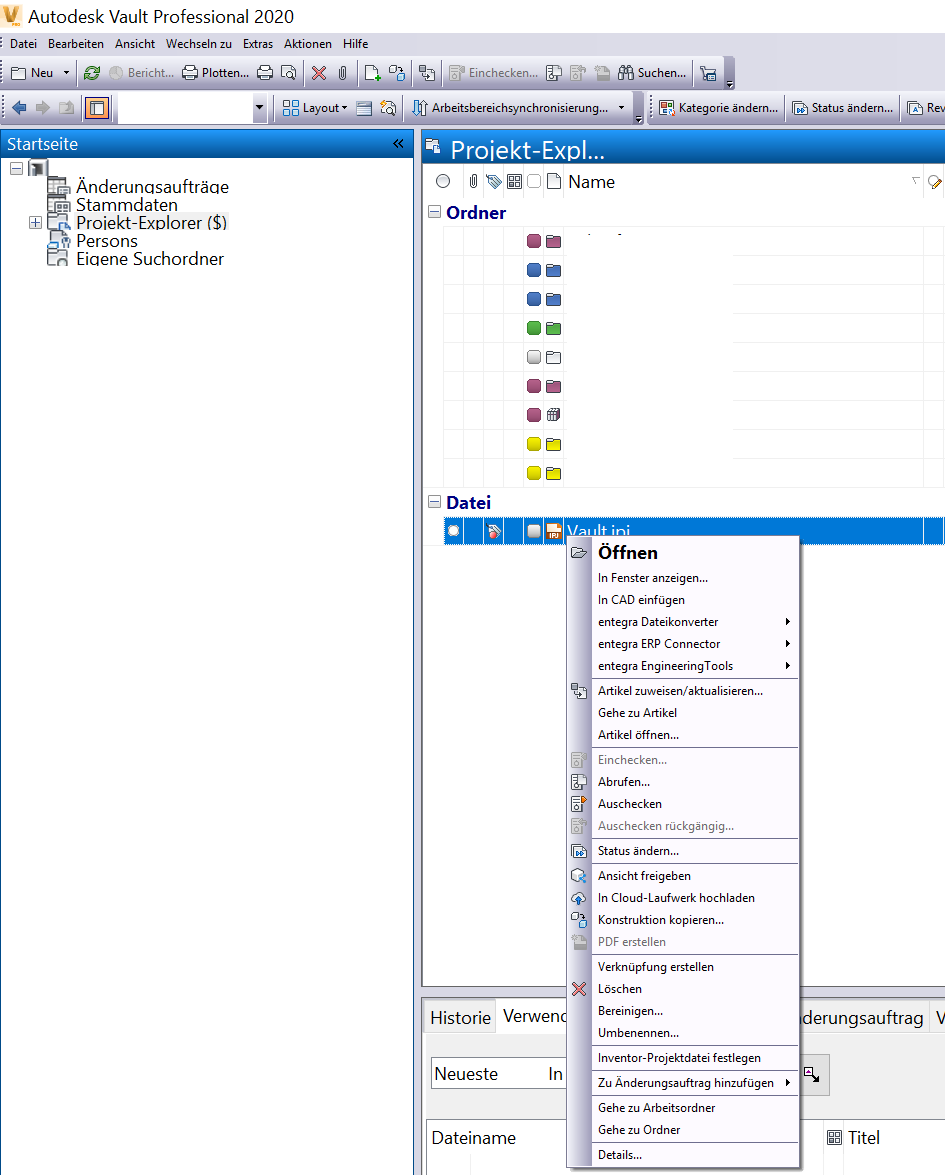
Task: Open the Datei menu
Action: pyautogui.click(x=23, y=43)
